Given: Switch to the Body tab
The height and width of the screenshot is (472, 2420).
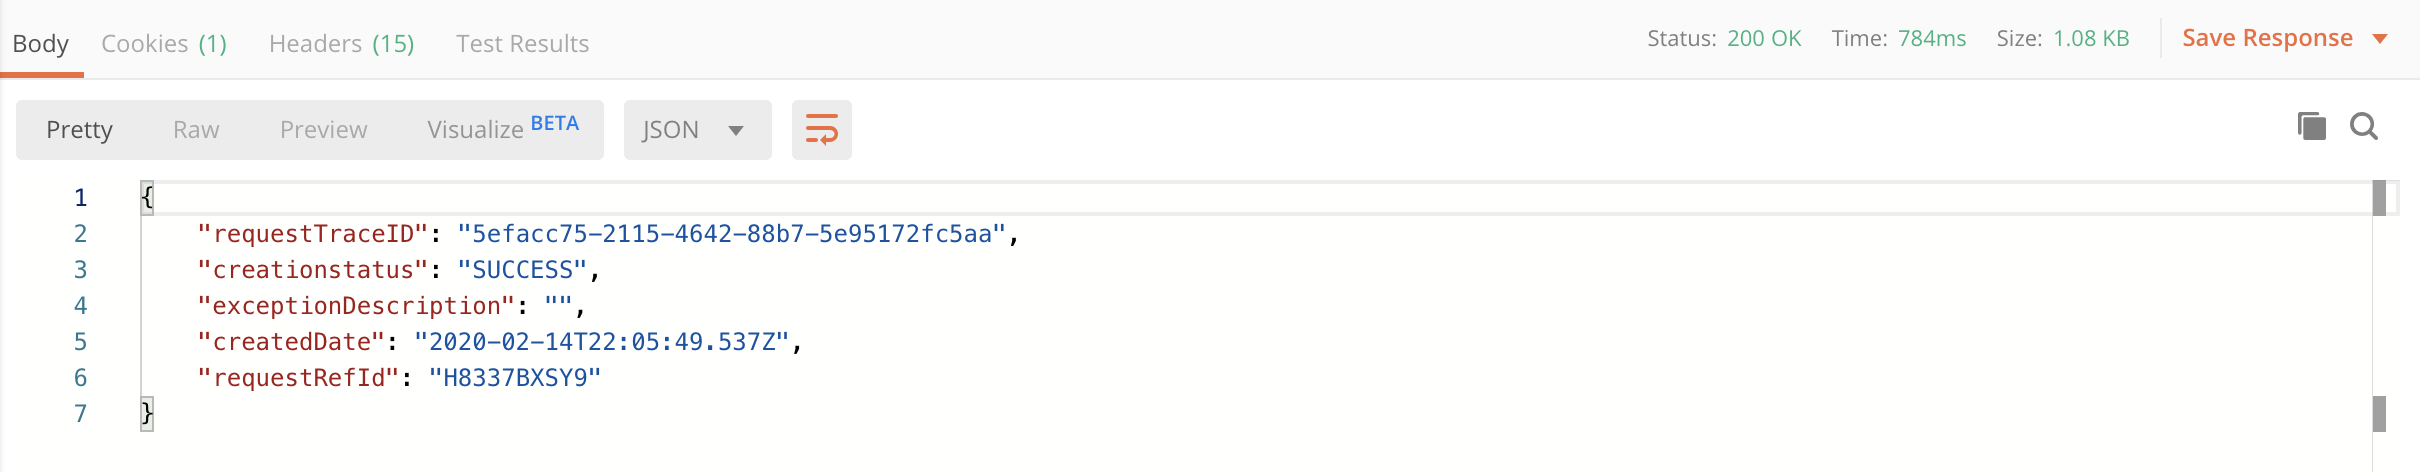Looking at the screenshot, I should click(x=41, y=44).
